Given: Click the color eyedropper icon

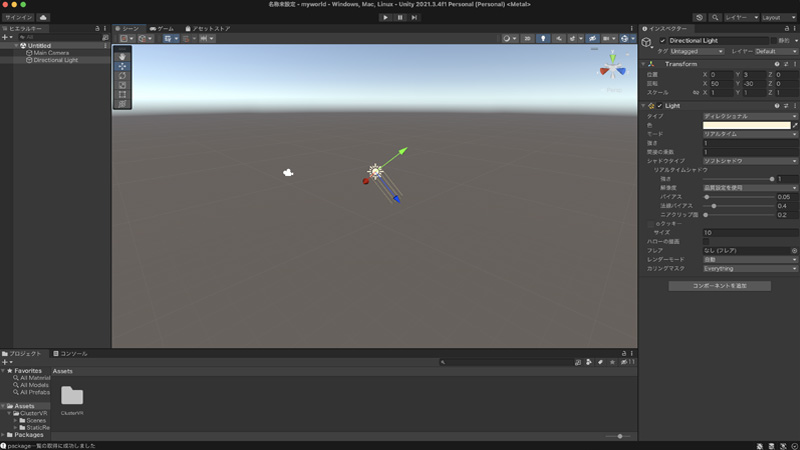Looking at the screenshot, I should [x=795, y=125].
